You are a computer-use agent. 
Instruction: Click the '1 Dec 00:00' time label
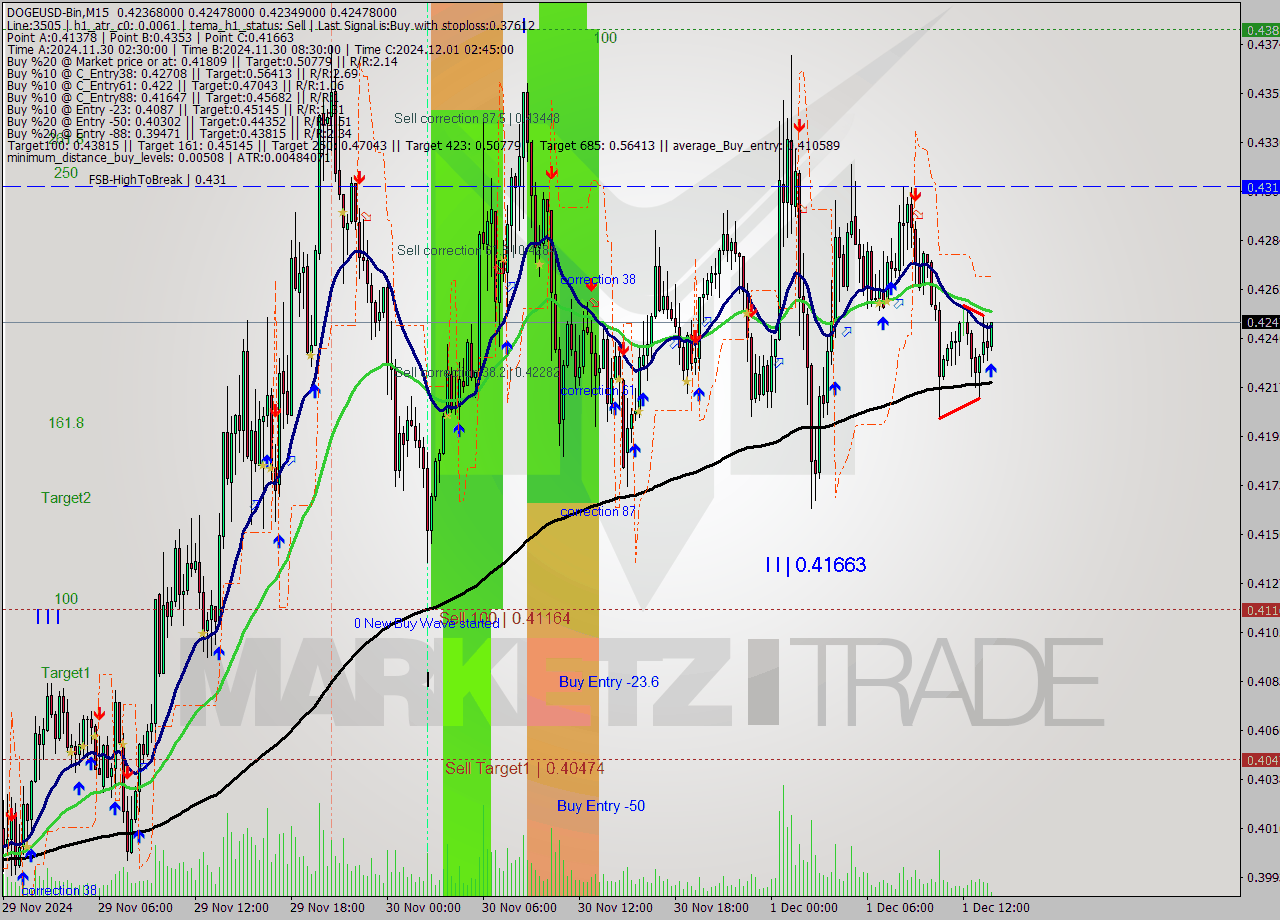click(x=804, y=908)
